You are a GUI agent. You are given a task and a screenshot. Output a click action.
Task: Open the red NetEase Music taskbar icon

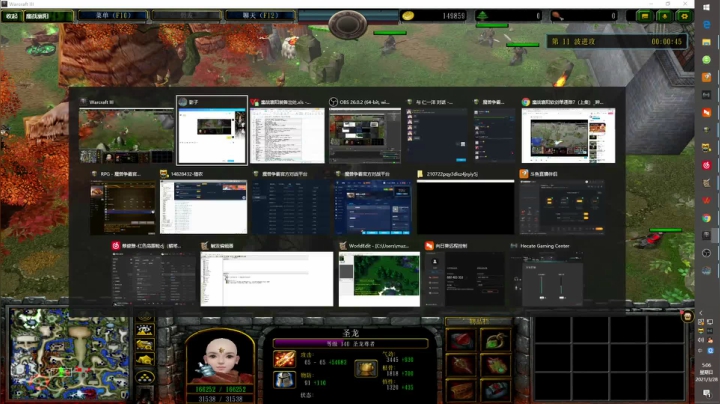pos(707,165)
